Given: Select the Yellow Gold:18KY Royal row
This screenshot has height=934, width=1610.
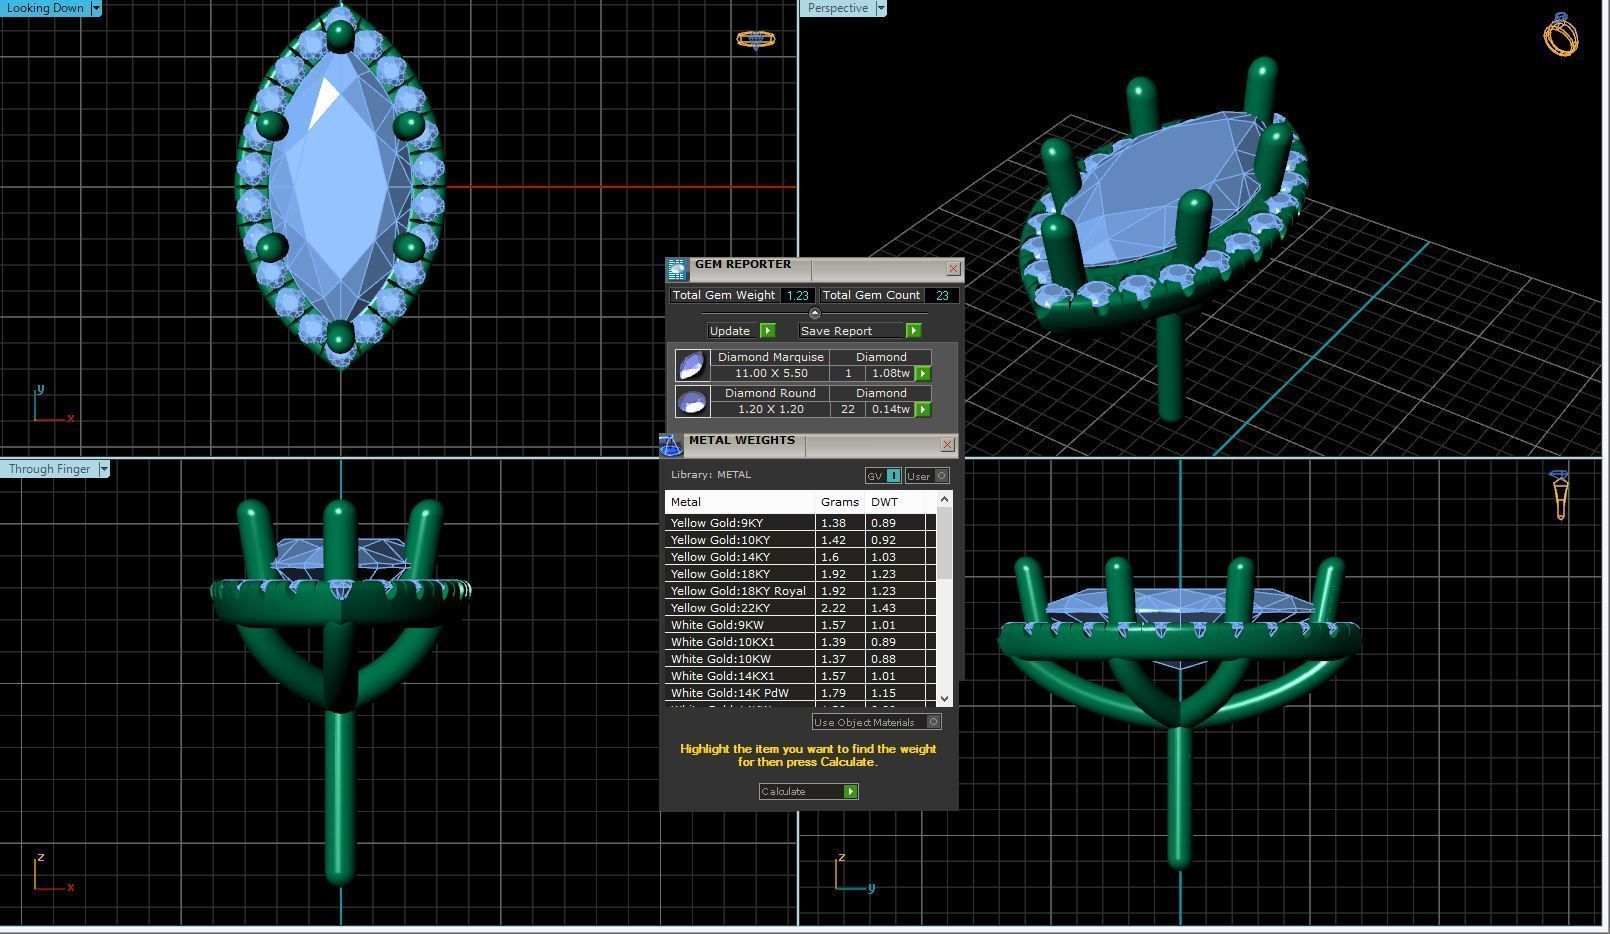Looking at the screenshot, I should point(800,591).
